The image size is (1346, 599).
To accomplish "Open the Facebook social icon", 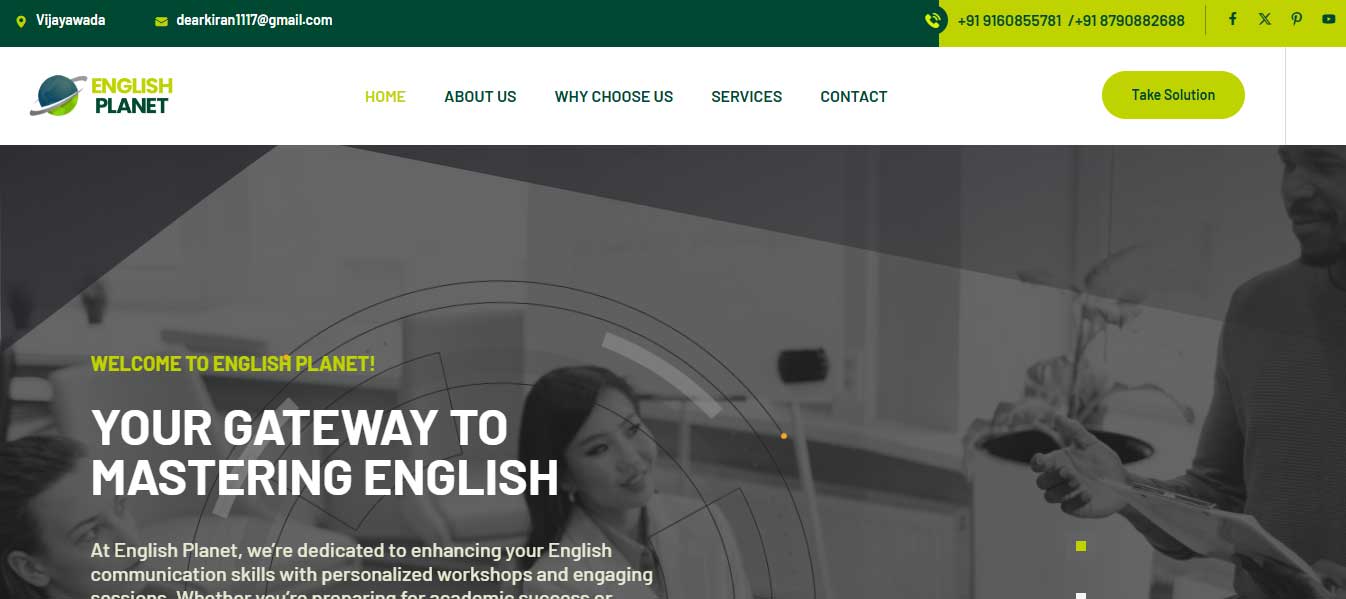I will coord(1232,19).
